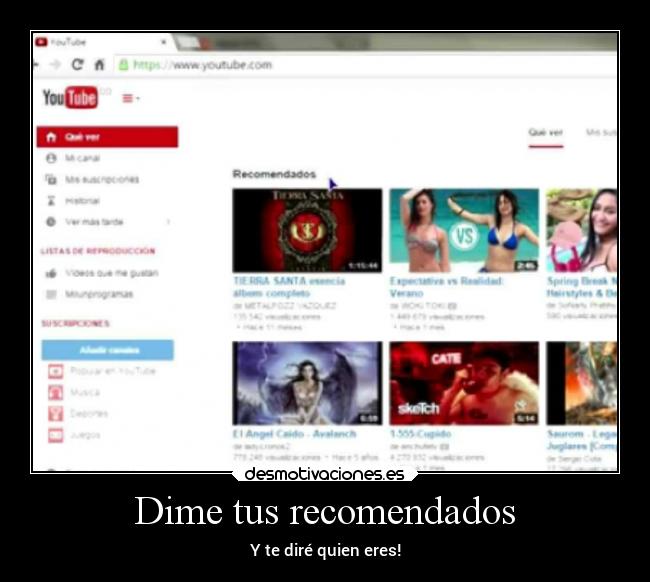Open Ver más tarde in the sidebar

coord(94,222)
